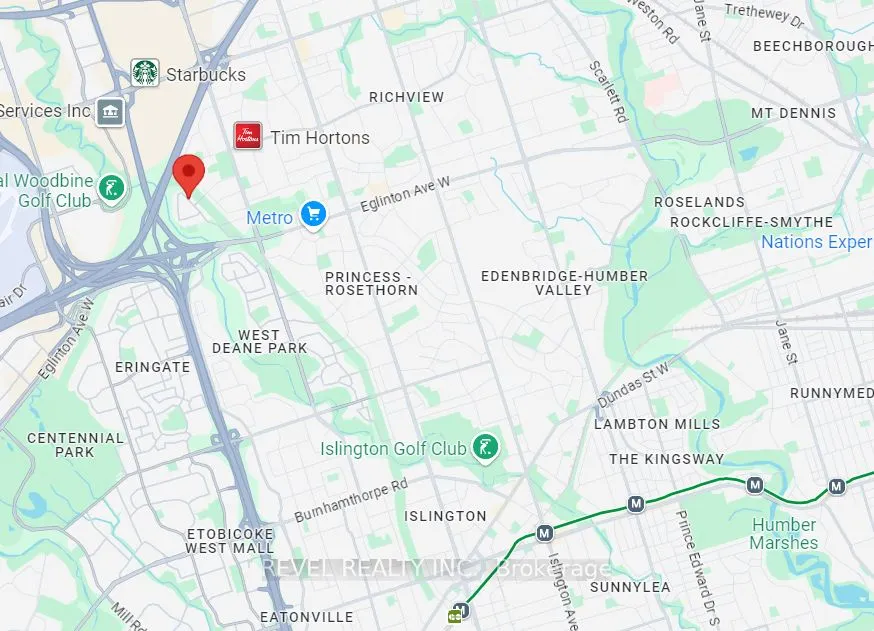
Task: Click the Edenbridge-Humber Valley neighbourhood label
Action: (564, 283)
